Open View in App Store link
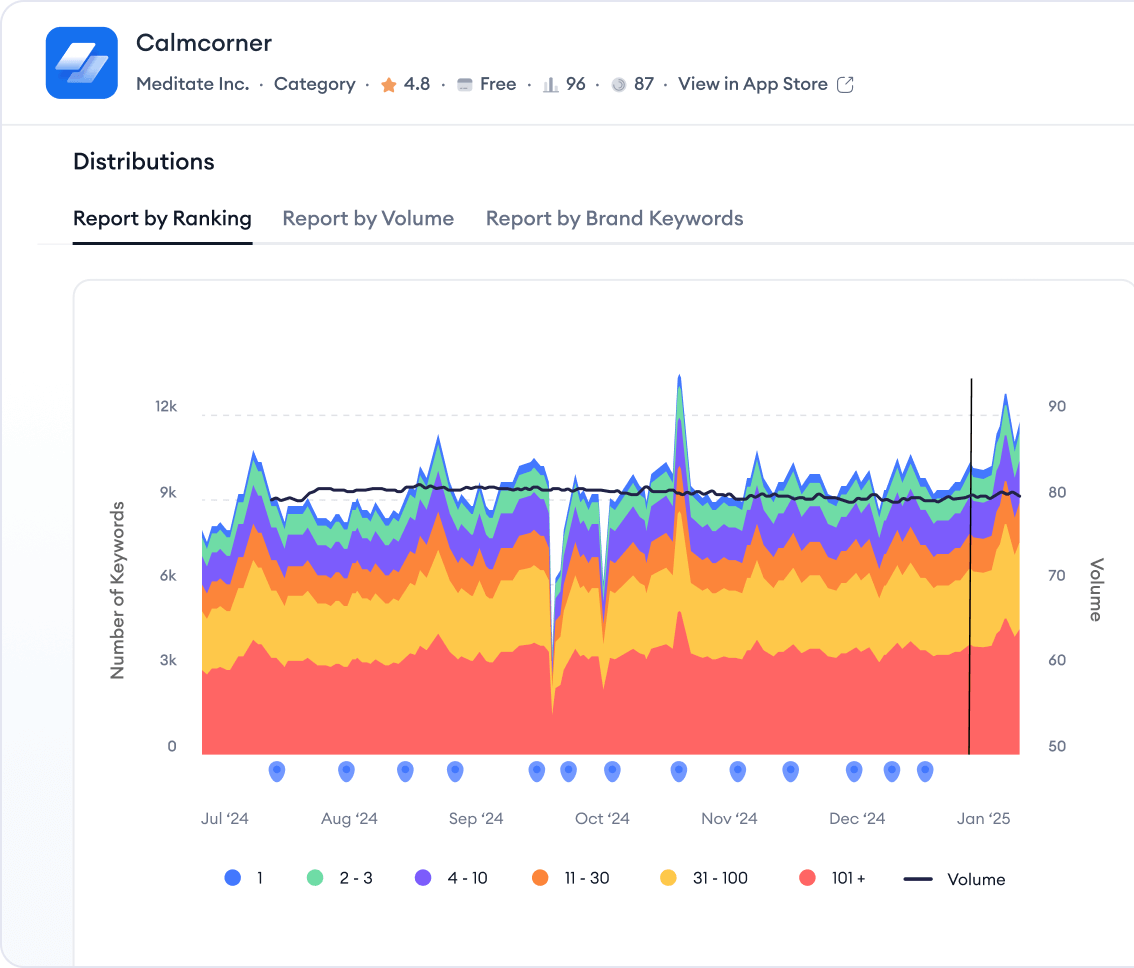 click(752, 84)
